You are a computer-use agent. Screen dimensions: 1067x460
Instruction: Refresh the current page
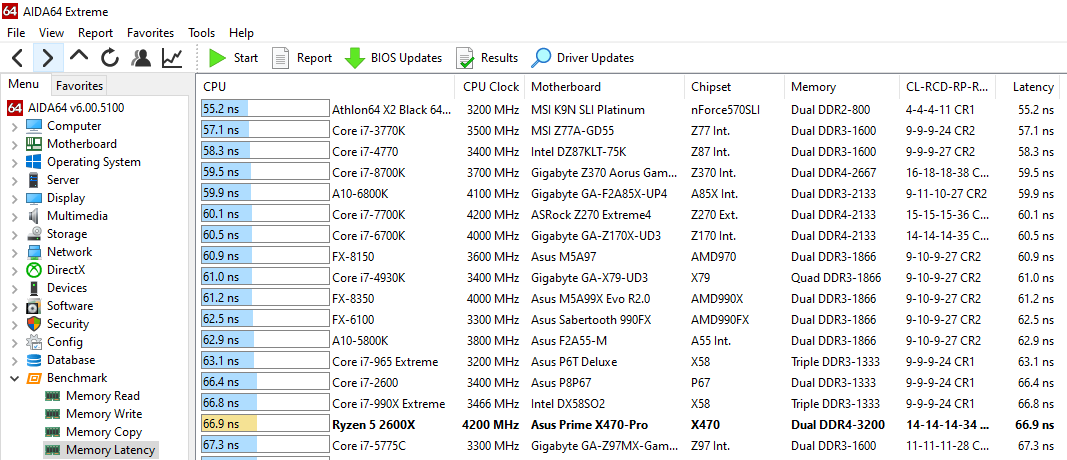pos(110,57)
